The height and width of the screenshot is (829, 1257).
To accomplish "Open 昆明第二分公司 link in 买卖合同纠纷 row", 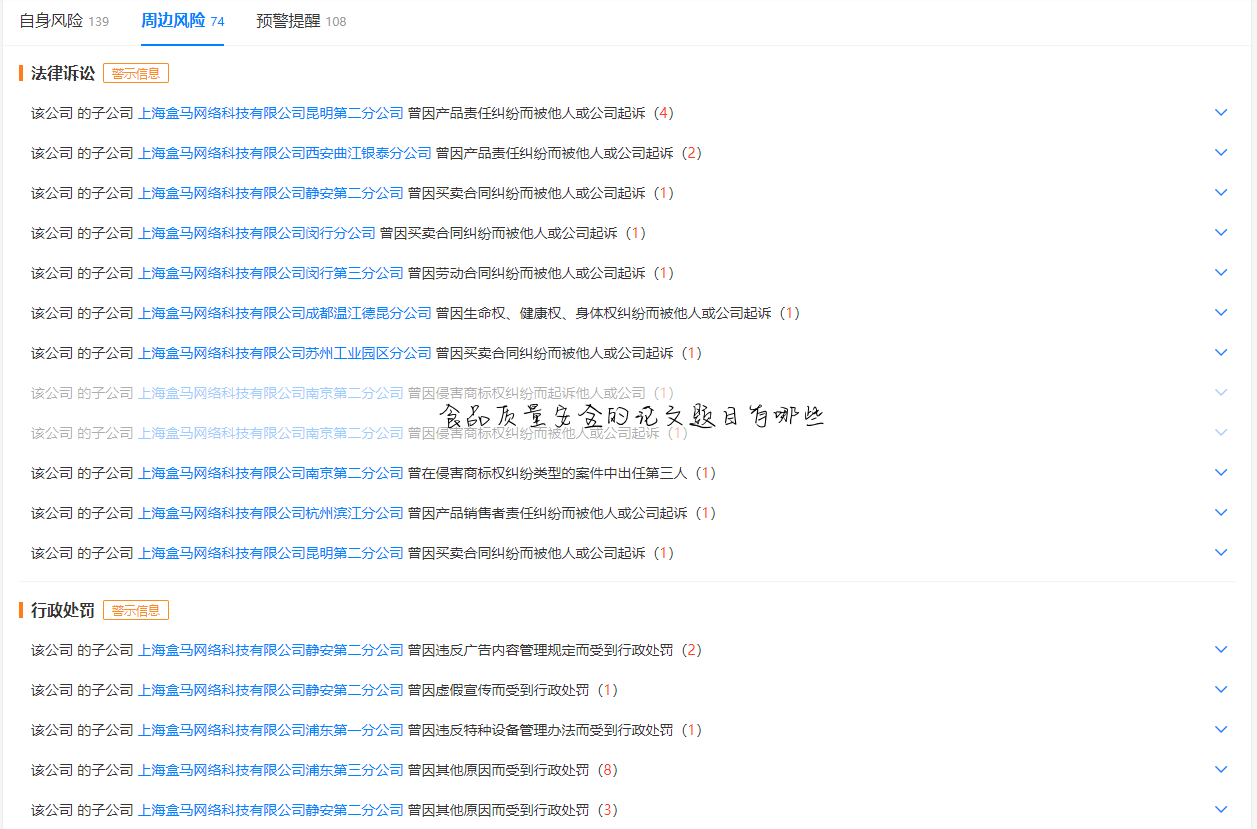I will pyautogui.click(x=271, y=553).
